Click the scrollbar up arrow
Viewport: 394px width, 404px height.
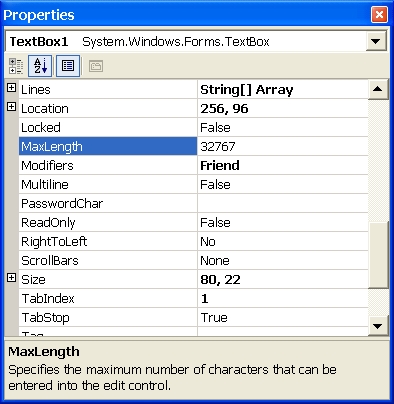[378, 89]
